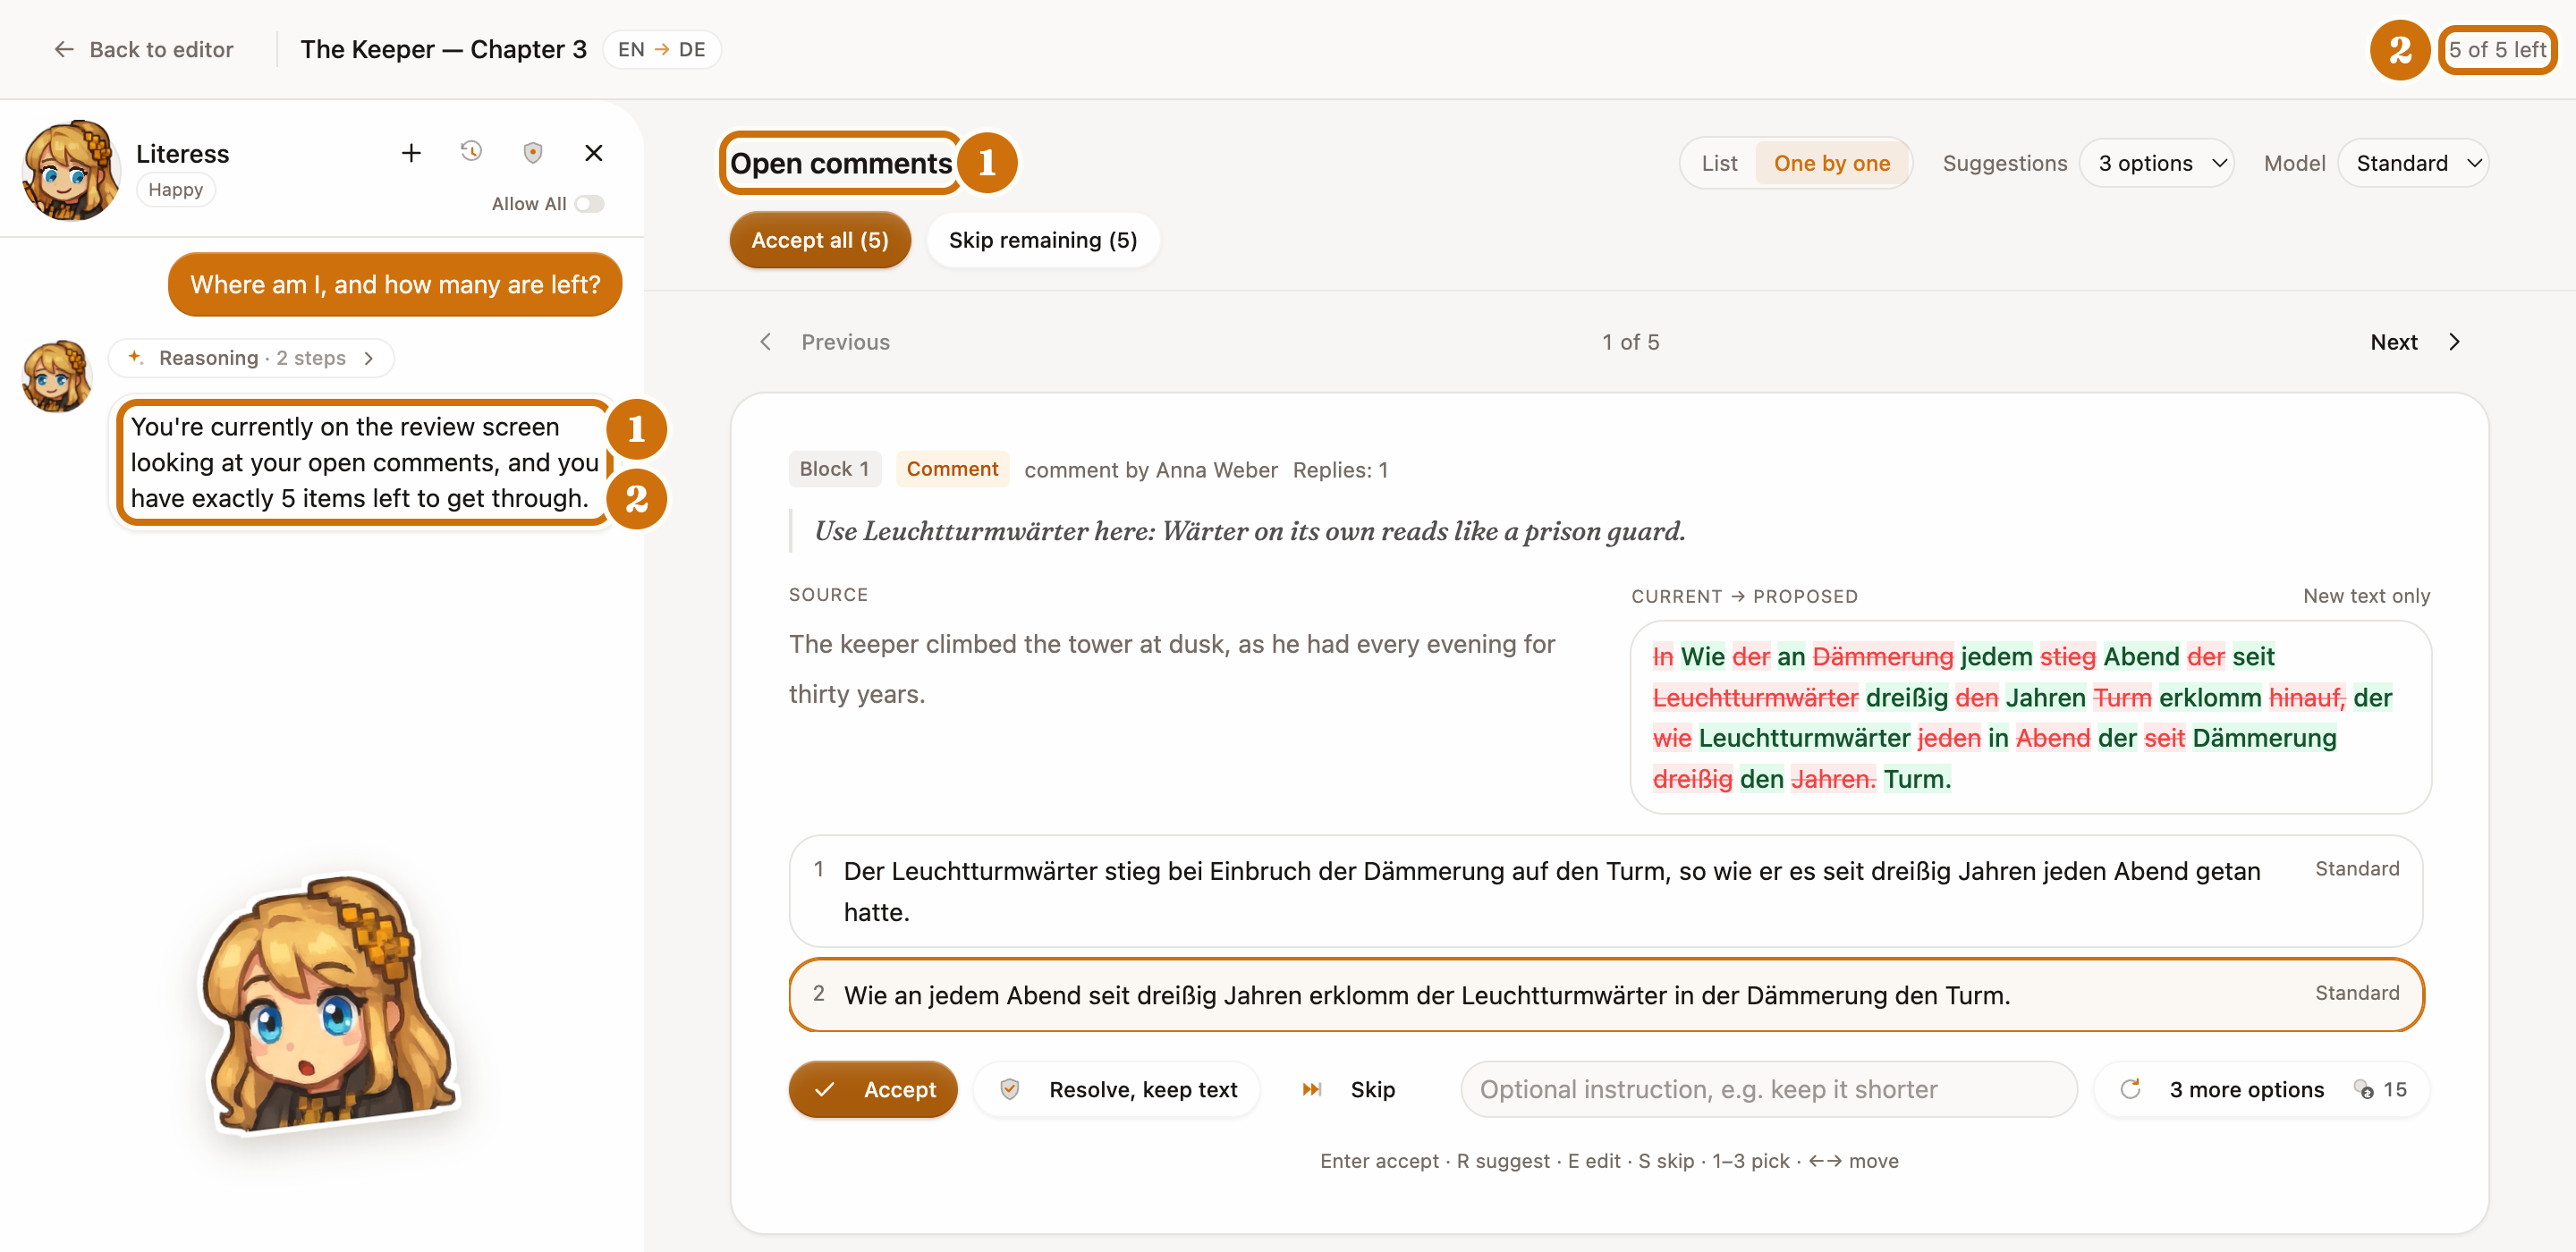This screenshot has height=1252, width=2576.
Task: Click 3 more options button
Action: [2260, 1089]
